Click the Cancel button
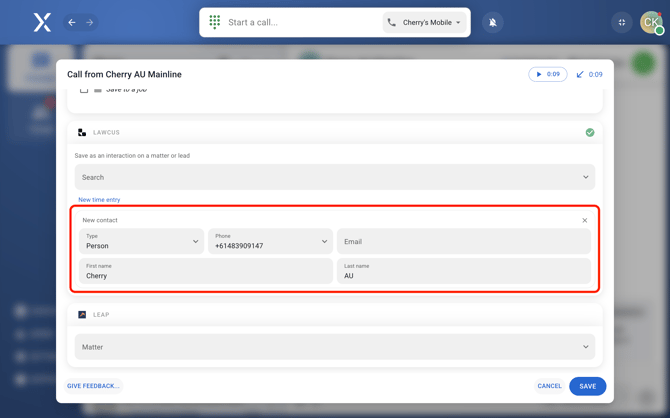Screen dimensions: 670x418 [x=549, y=386]
